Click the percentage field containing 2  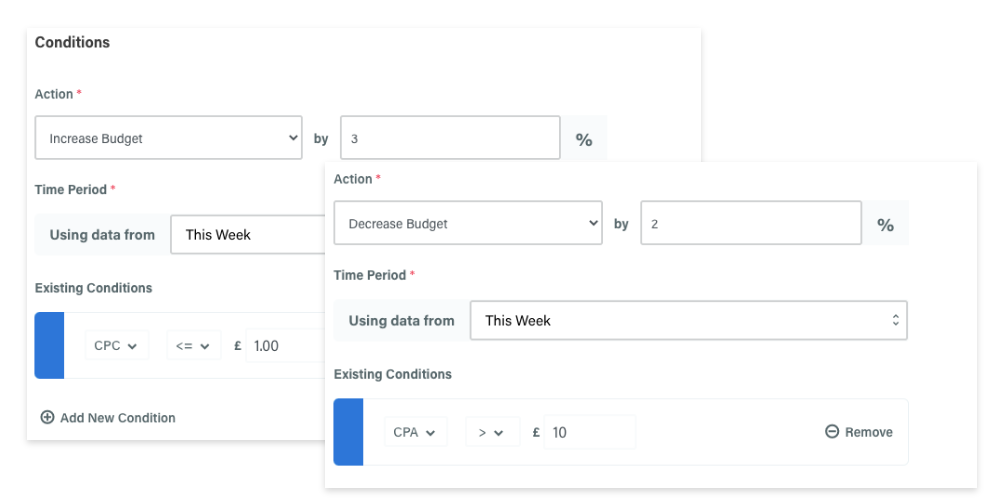click(x=751, y=223)
